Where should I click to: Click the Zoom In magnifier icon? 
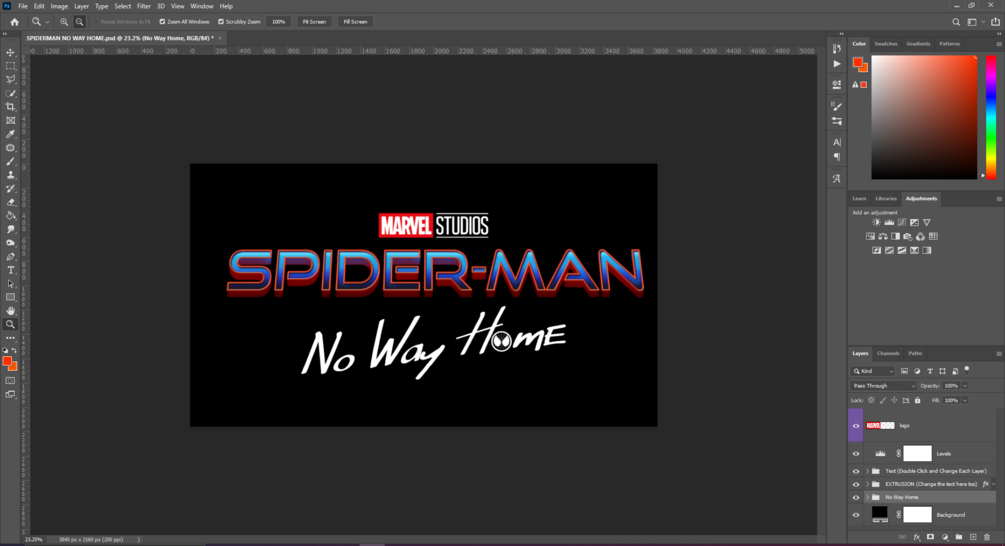(64, 22)
